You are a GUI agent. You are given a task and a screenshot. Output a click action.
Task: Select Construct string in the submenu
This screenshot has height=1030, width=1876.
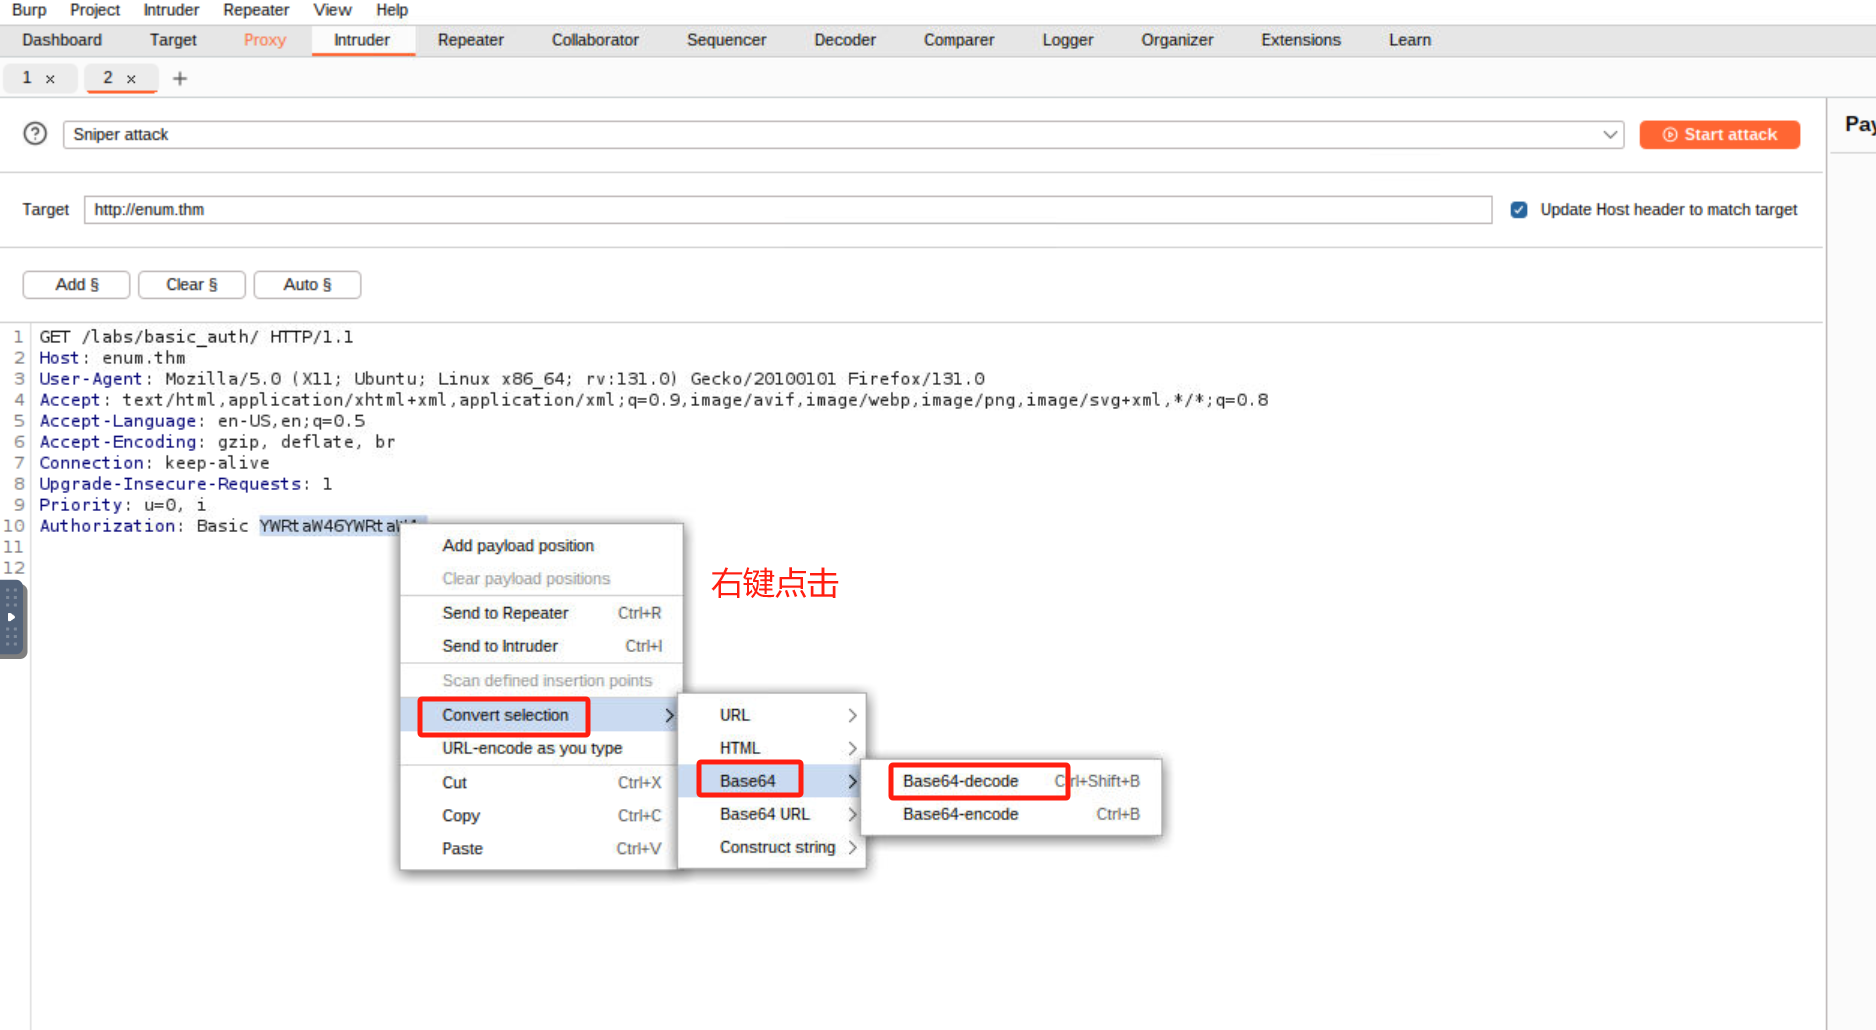(771, 847)
